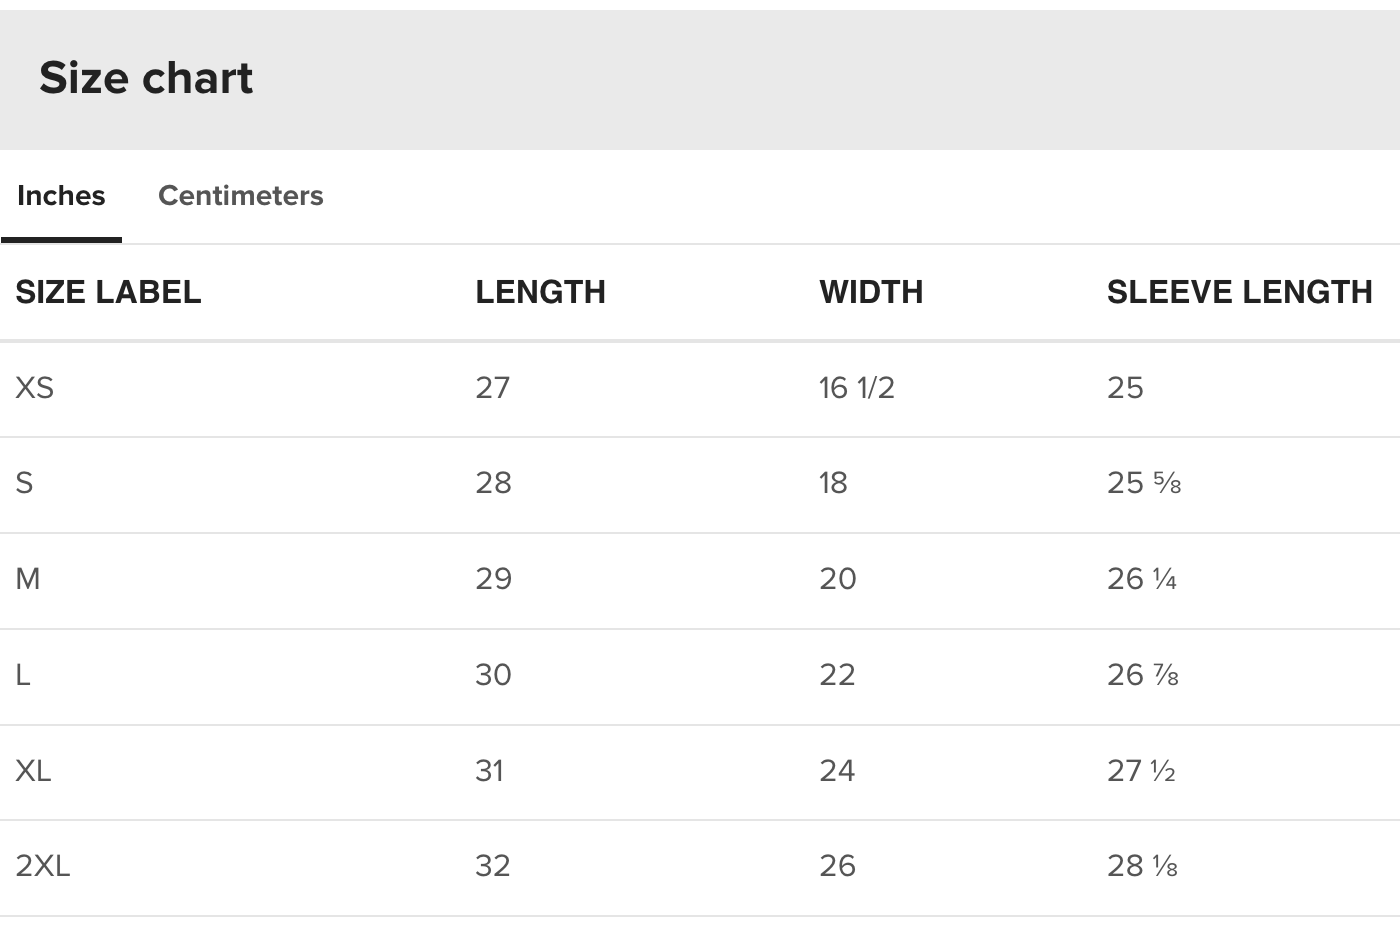The width and height of the screenshot is (1400, 936).
Task: Click the L sleeve length 26 ⅞
Action: click(1143, 675)
